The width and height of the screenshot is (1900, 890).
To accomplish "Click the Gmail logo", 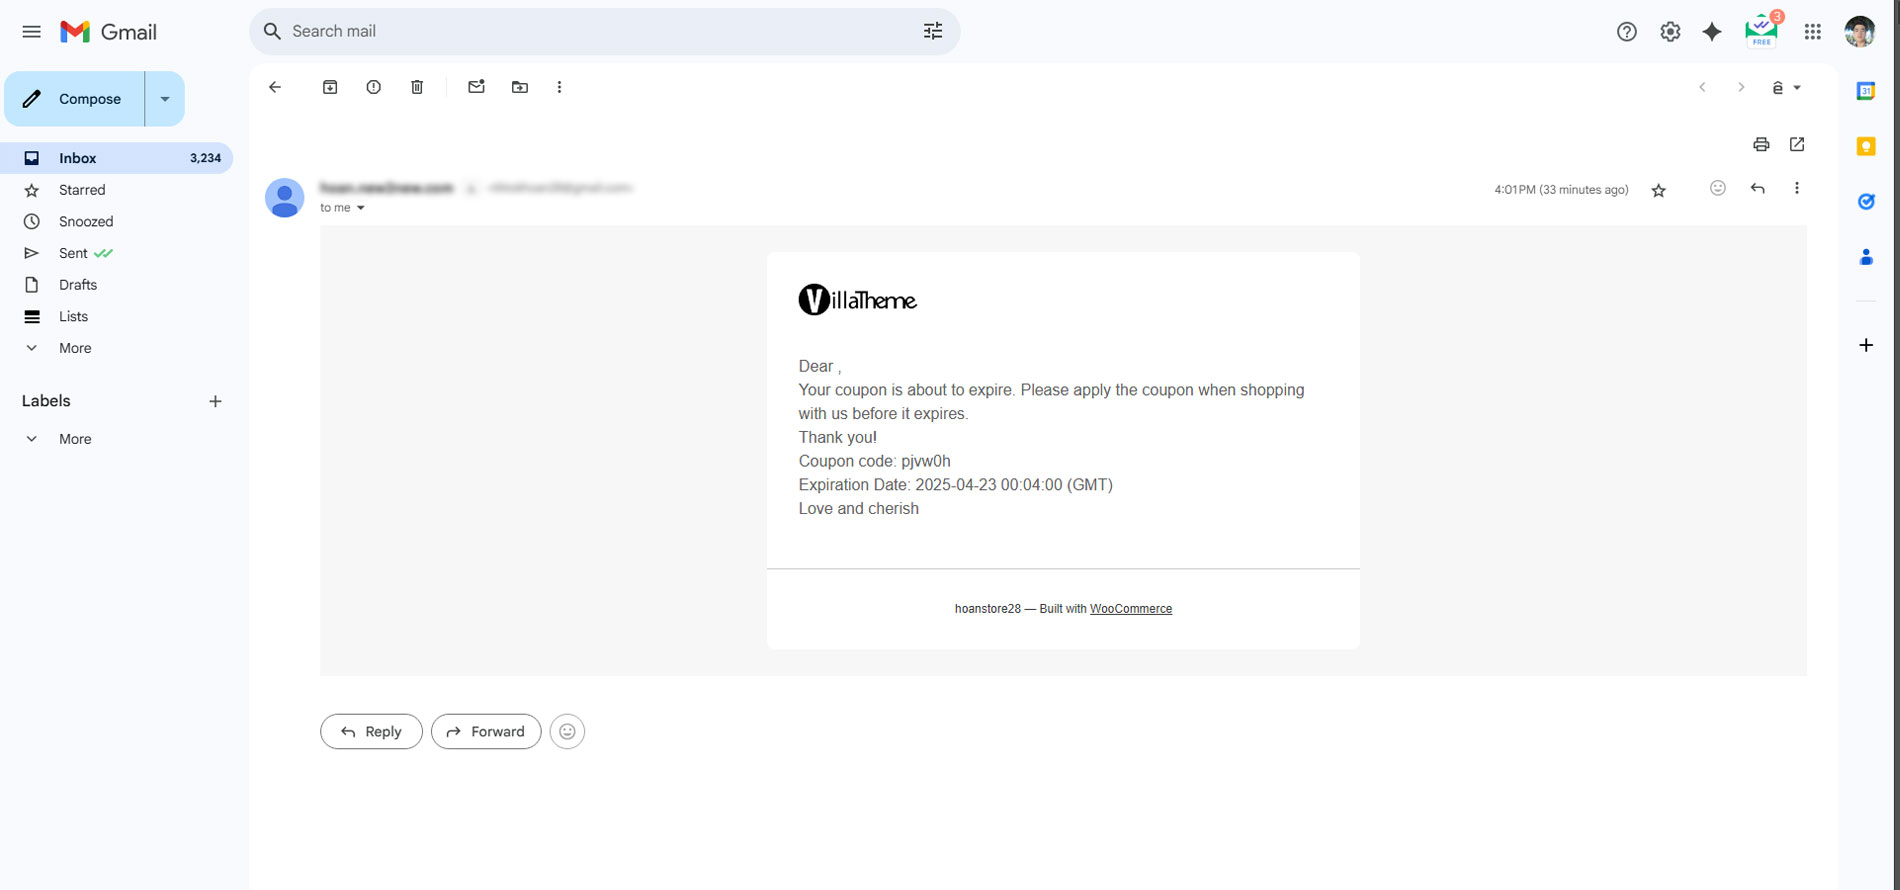I will pos(108,32).
